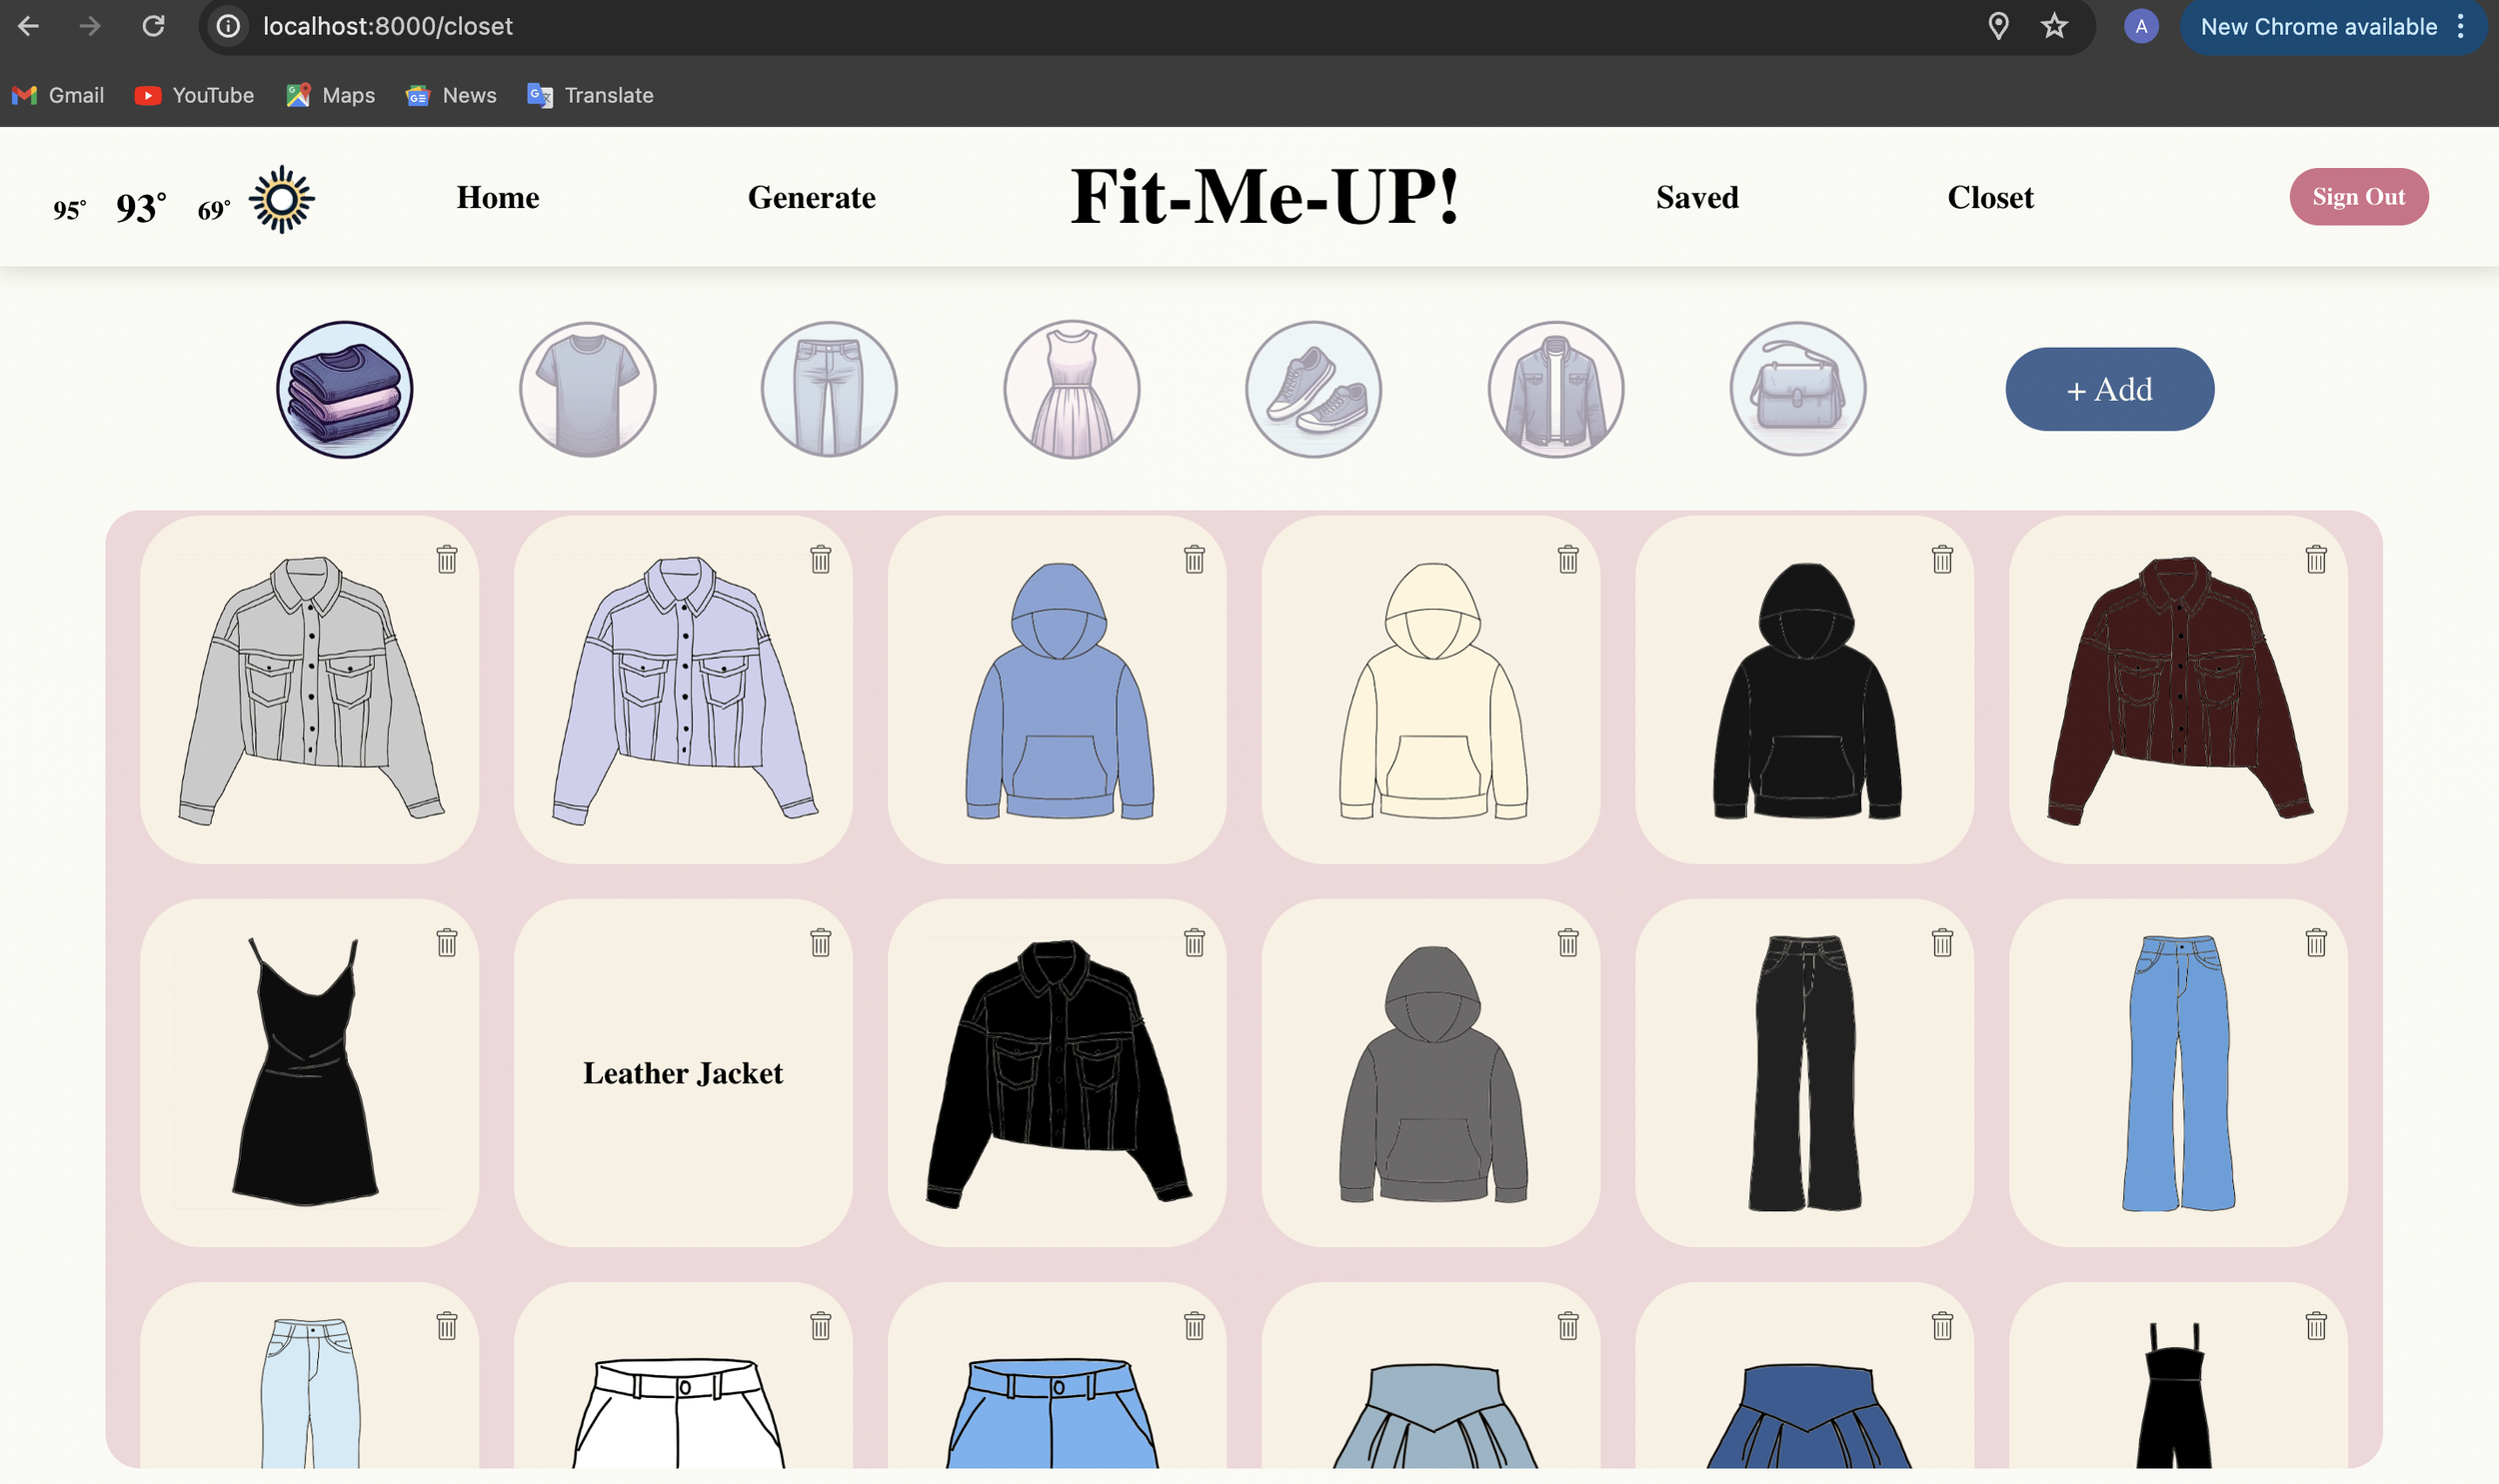Image resolution: width=2499 pixels, height=1484 pixels.
Task: Delete the white shorts item
Action: (820, 1325)
